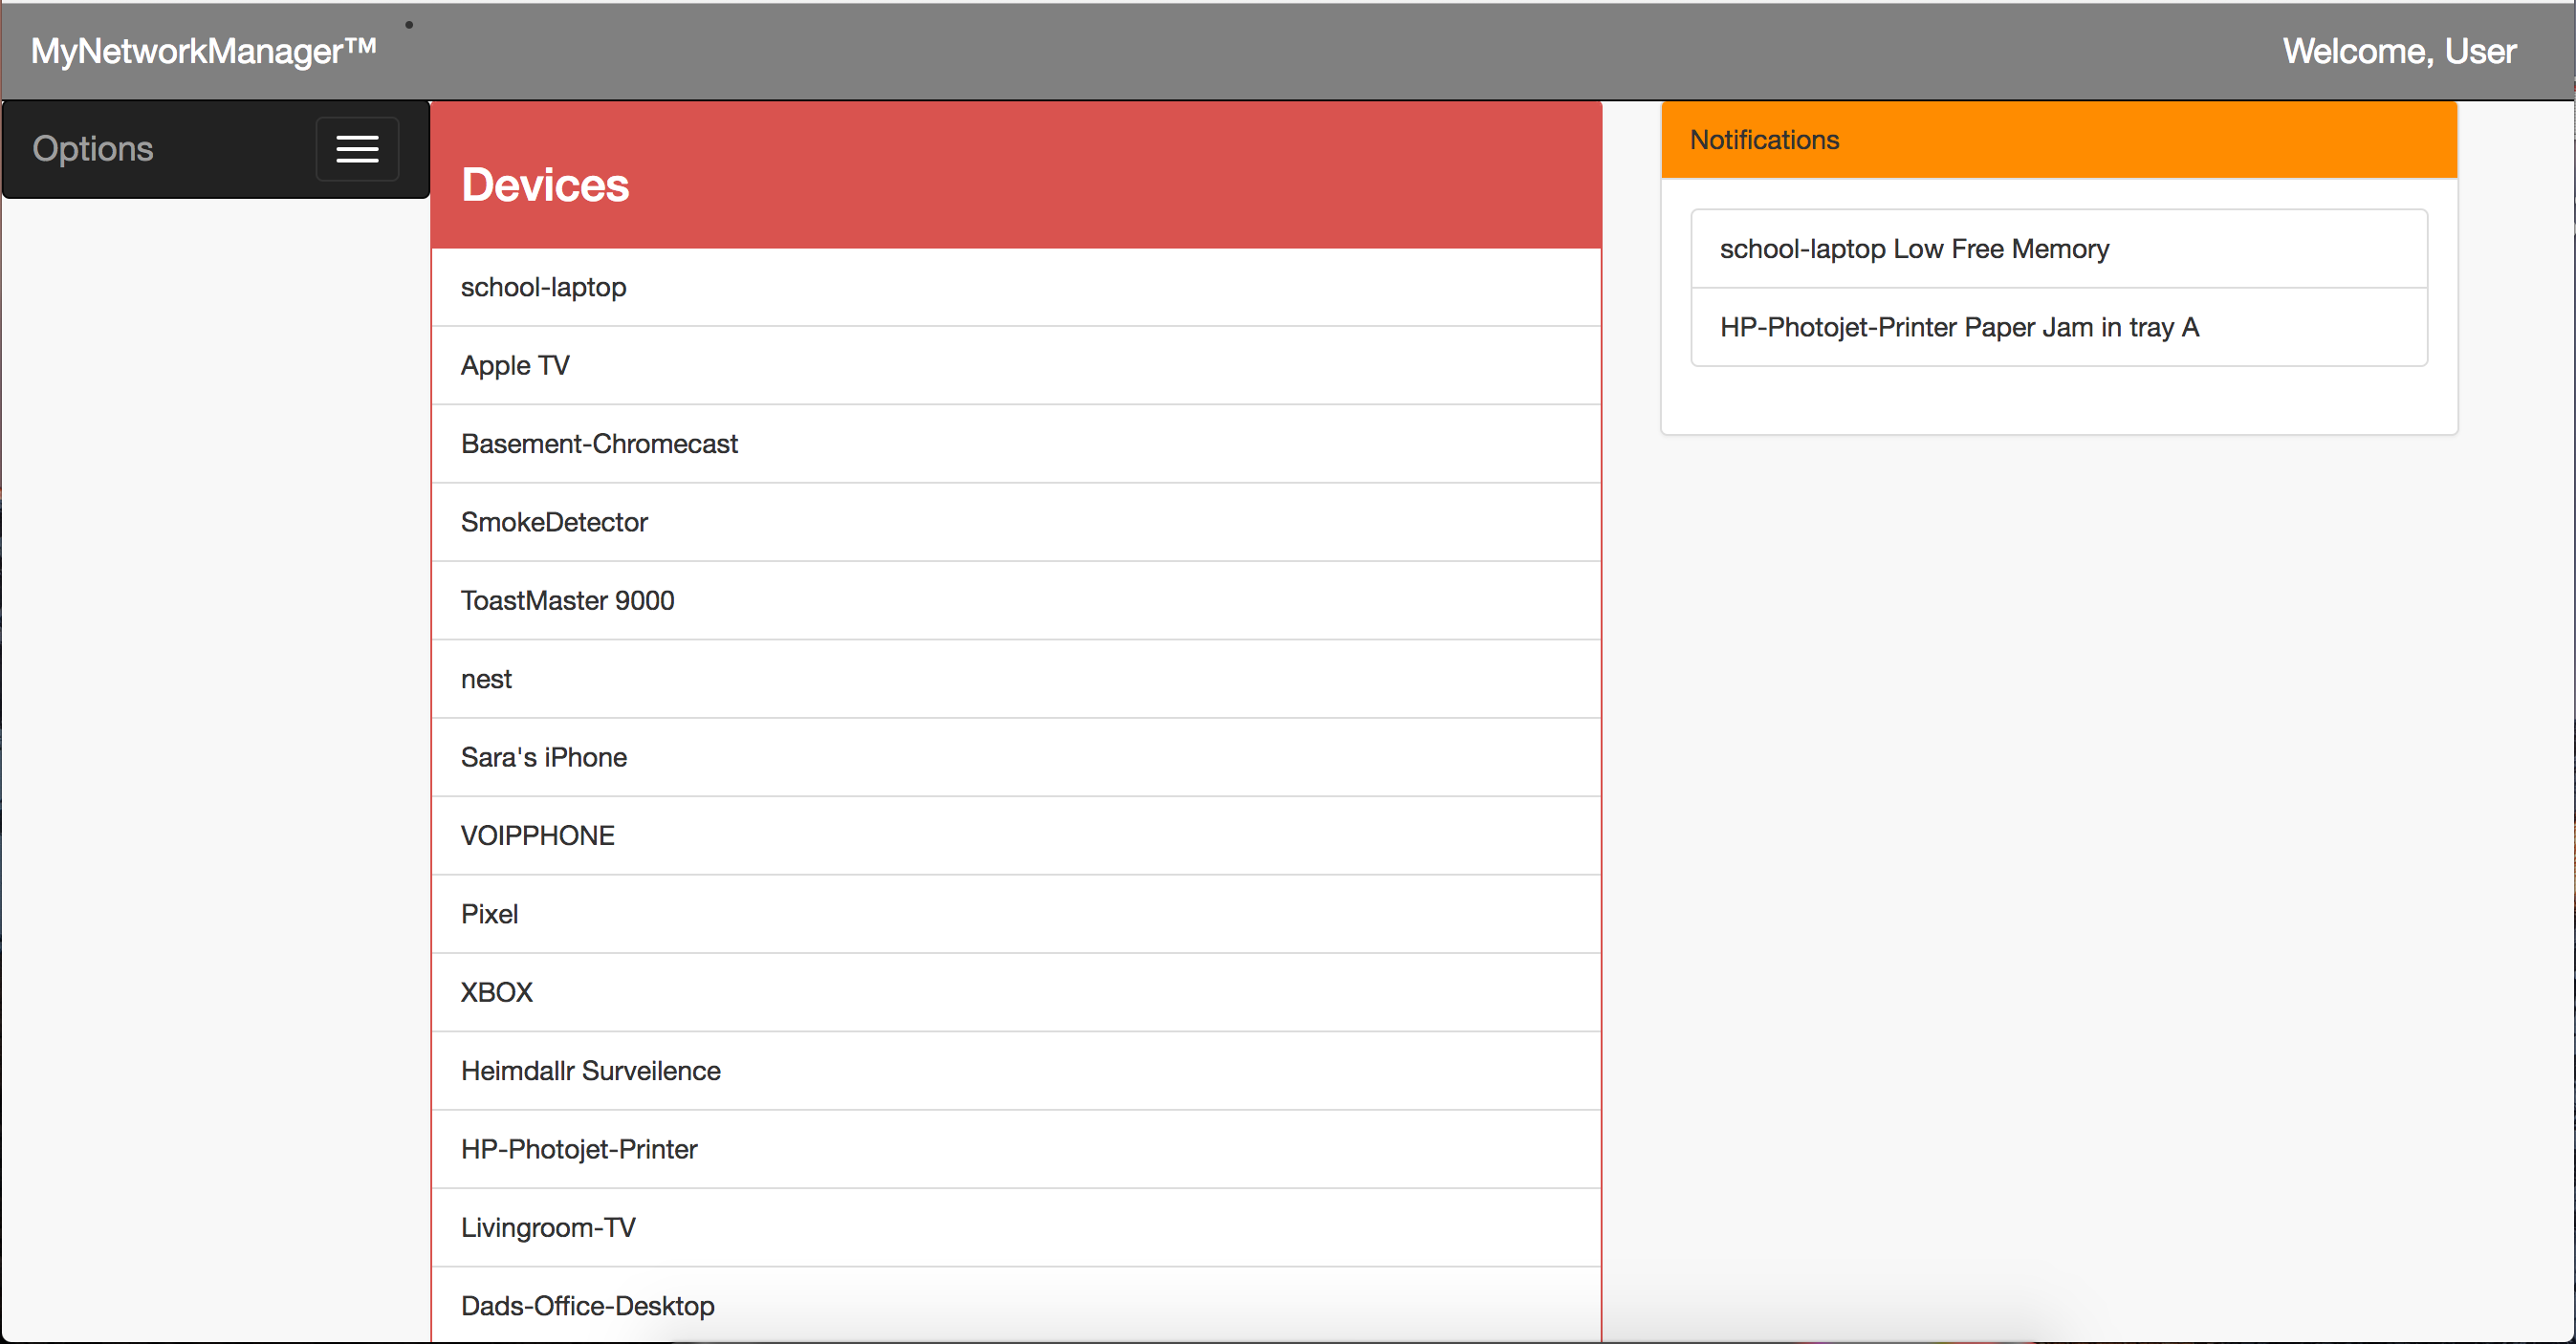Click the Welcome, User text
Image resolution: width=2576 pixels, height=1344 pixels.
(2398, 51)
